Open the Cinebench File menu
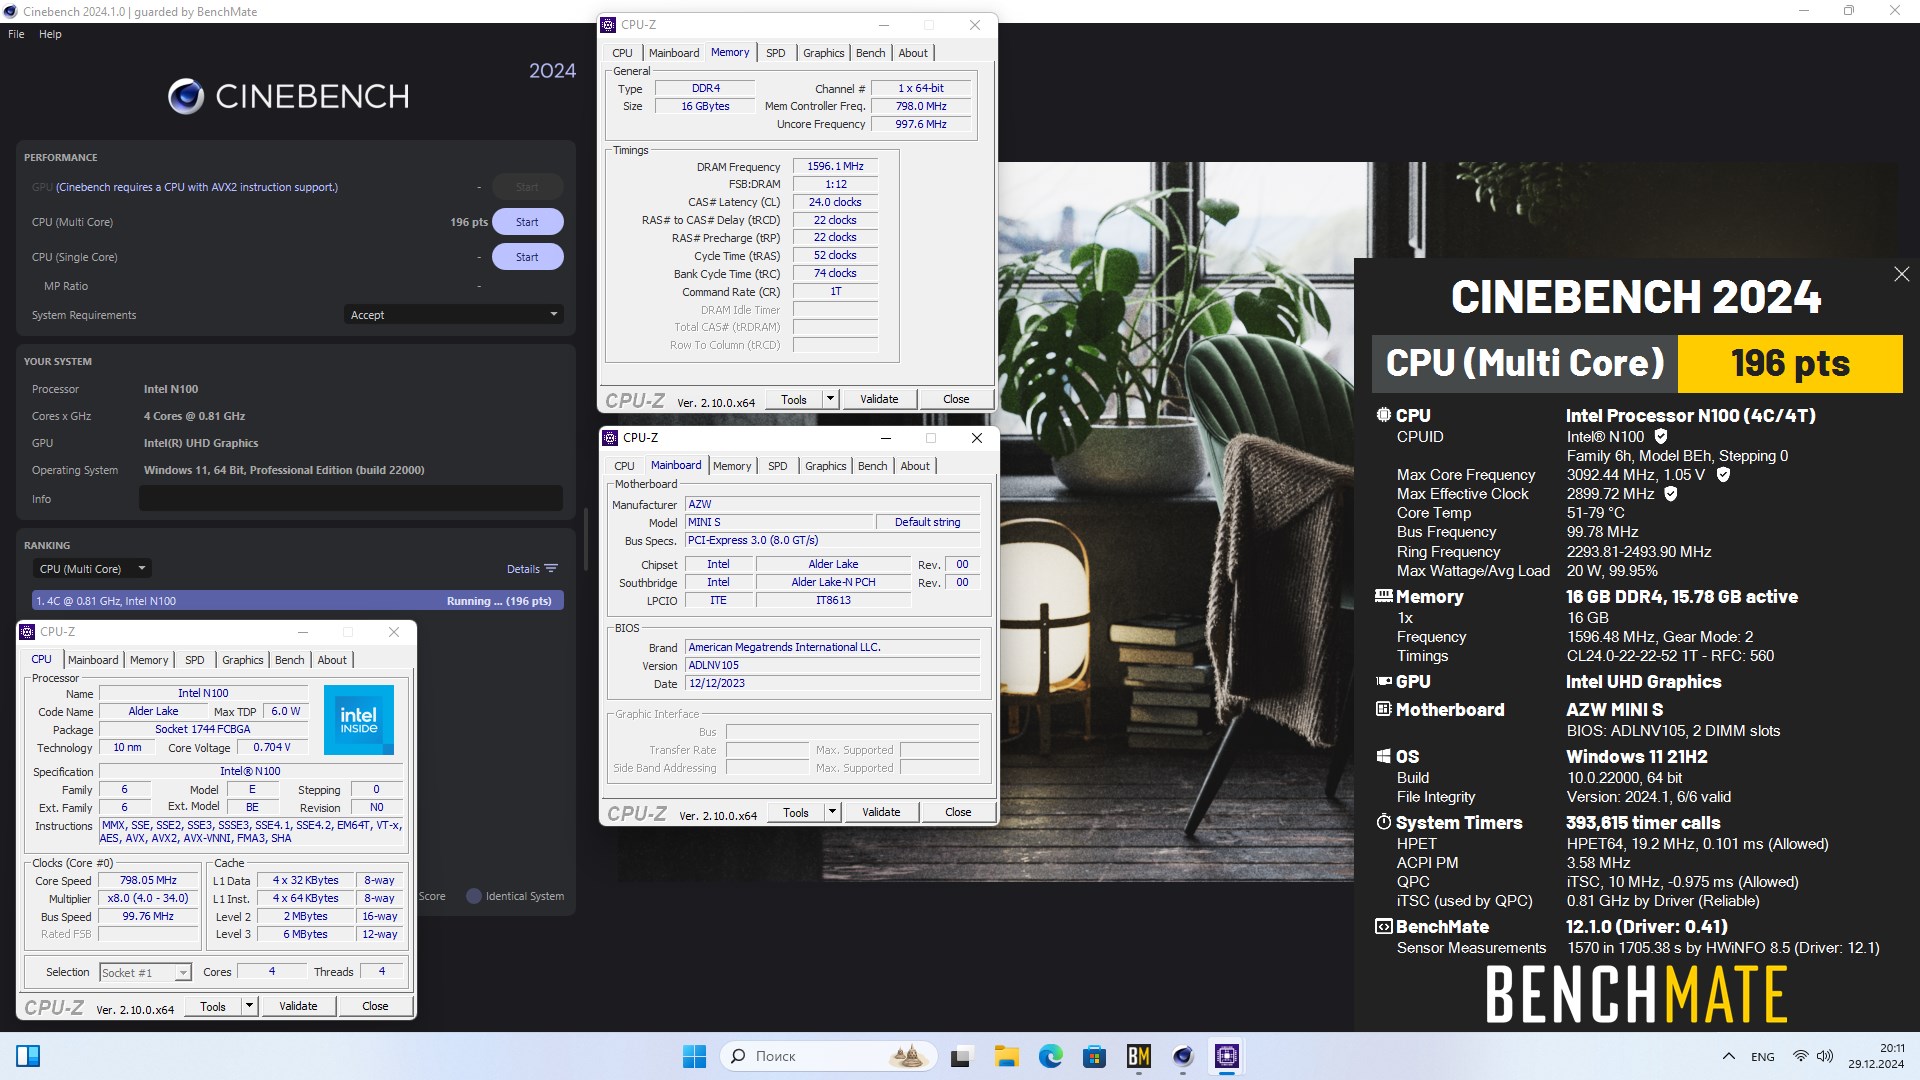1920x1080 pixels. (x=16, y=34)
